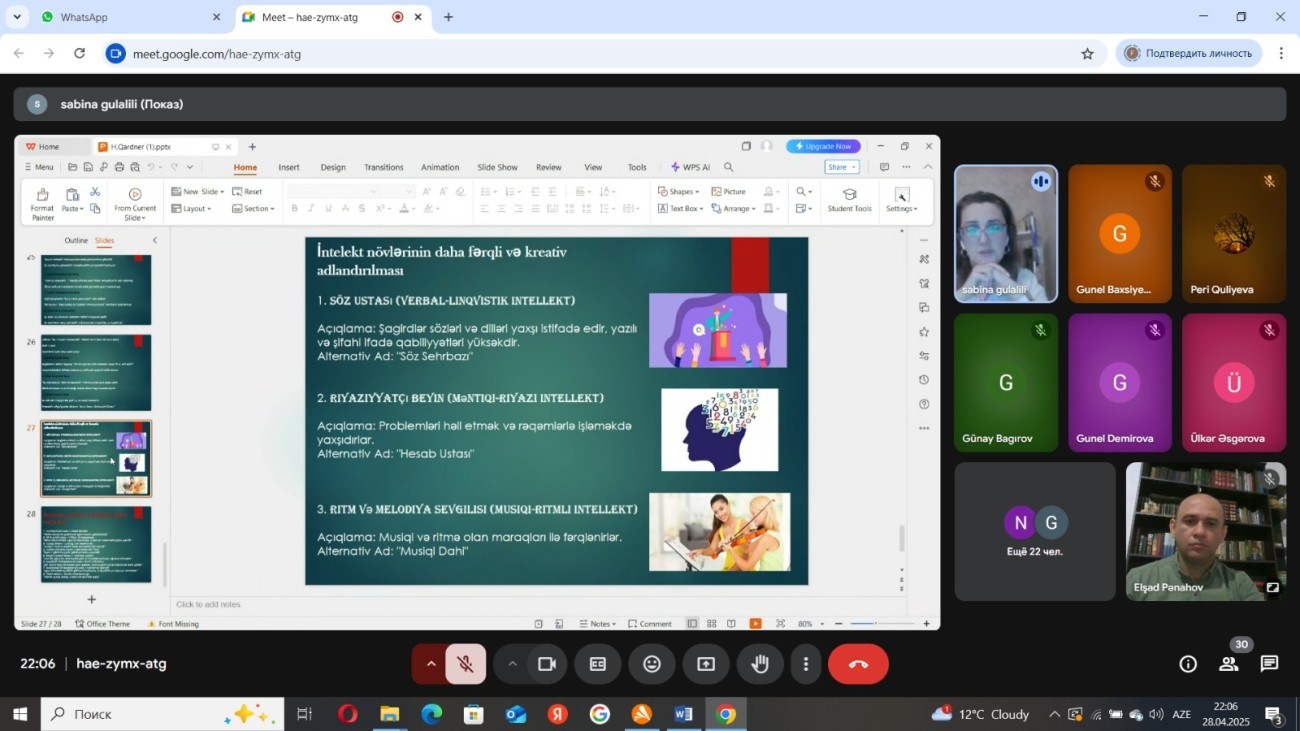
Task: Show the people list with 30 badge
Action: click(1229, 664)
